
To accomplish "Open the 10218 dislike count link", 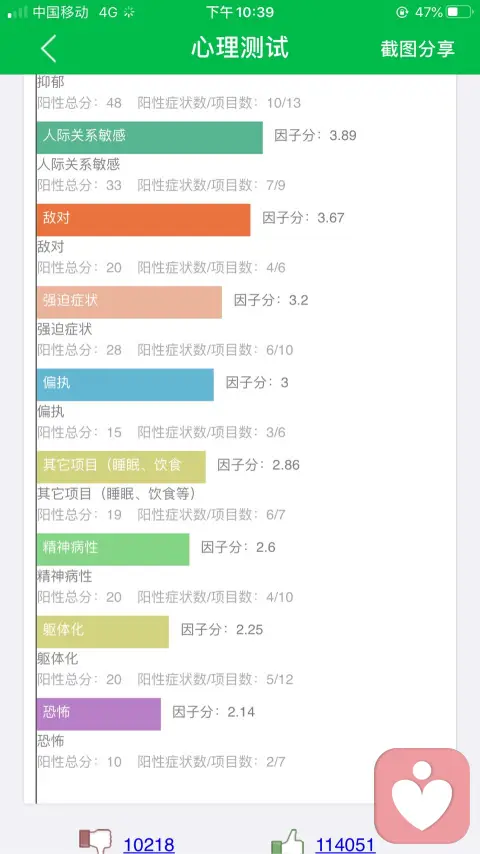I will point(149,844).
